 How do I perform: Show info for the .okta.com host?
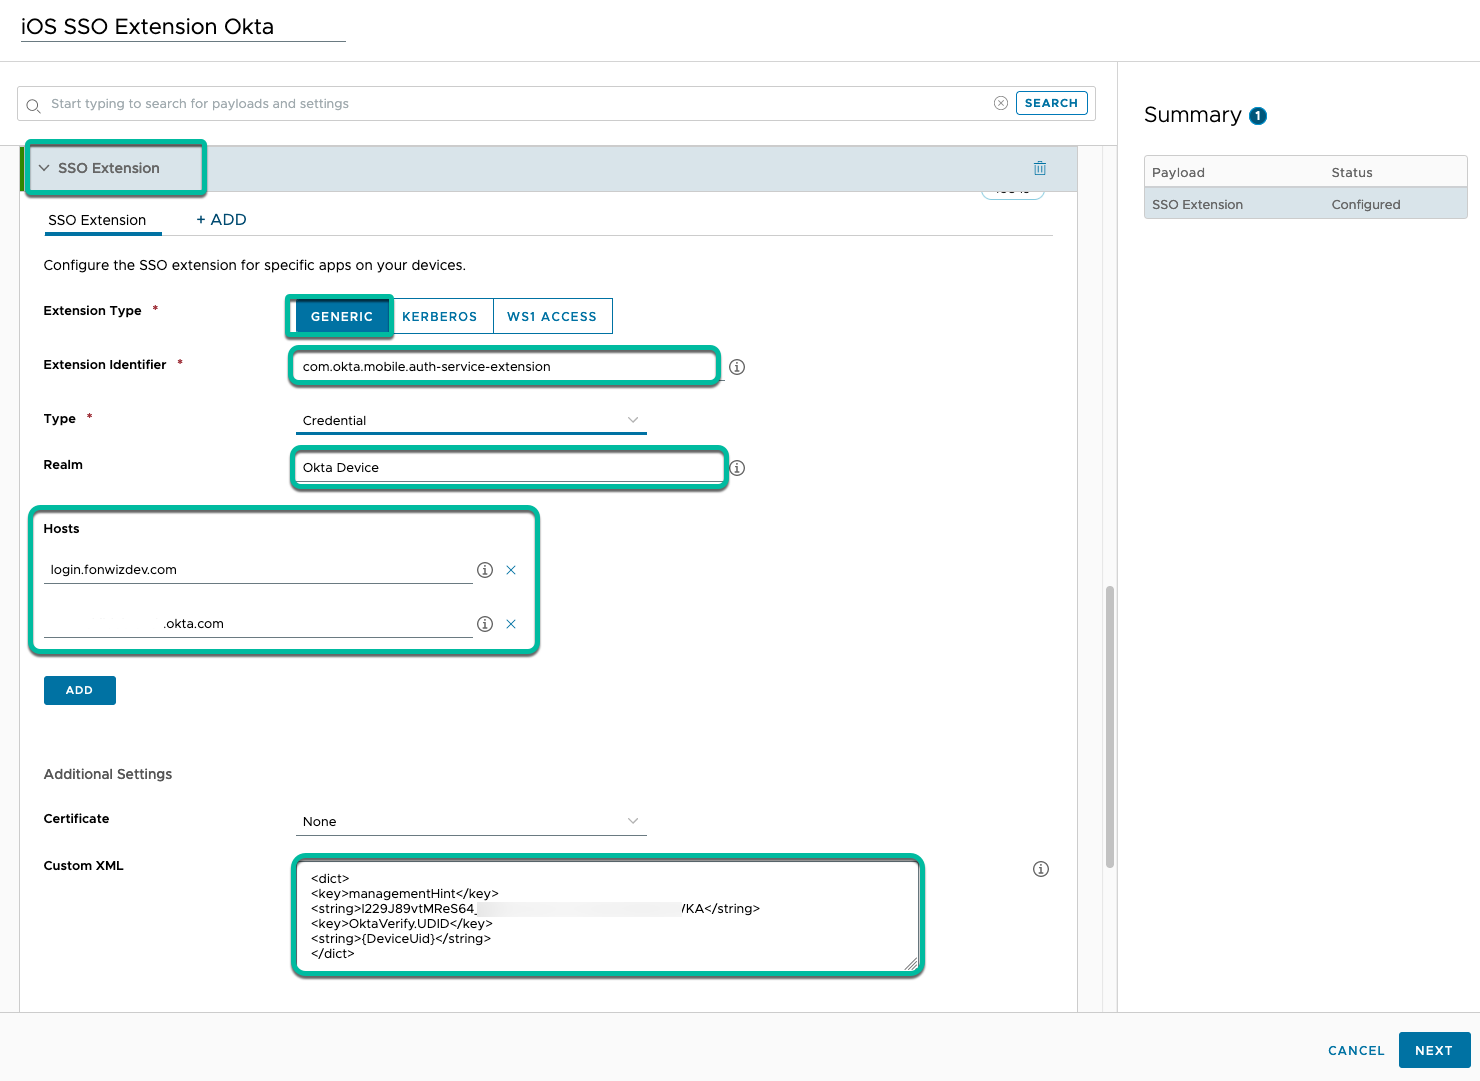[x=485, y=624]
